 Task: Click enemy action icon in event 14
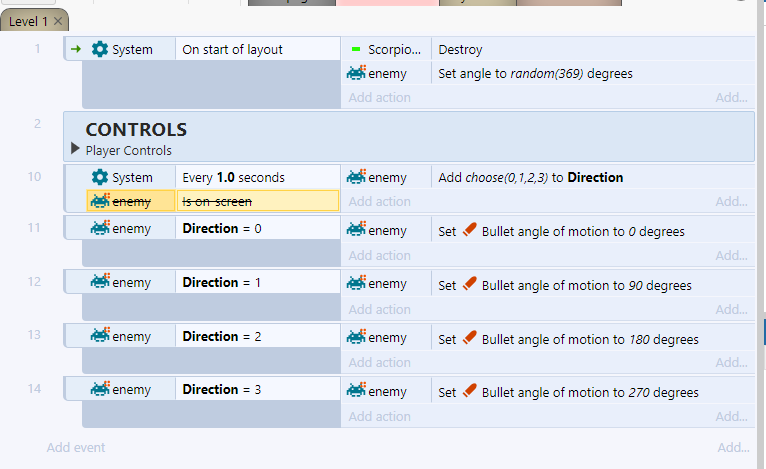click(x=356, y=391)
